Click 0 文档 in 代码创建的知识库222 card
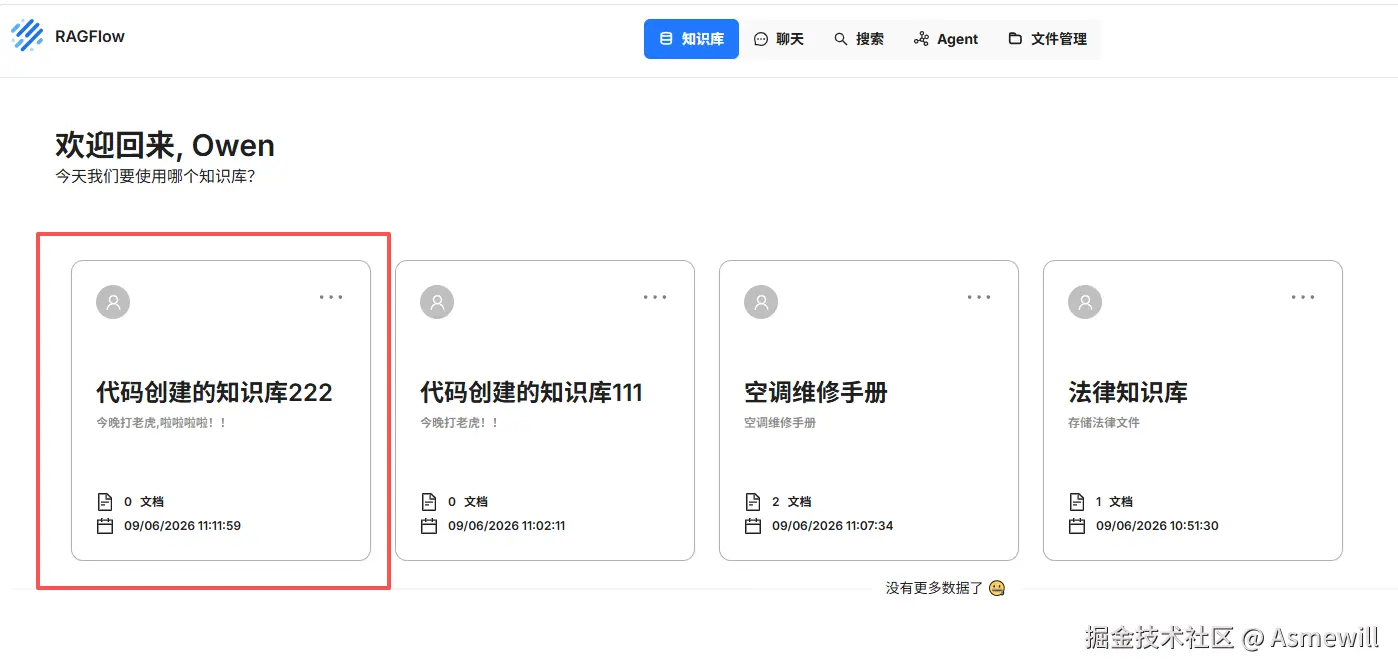Image resolution: width=1398 pixels, height=671 pixels. pos(143,501)
